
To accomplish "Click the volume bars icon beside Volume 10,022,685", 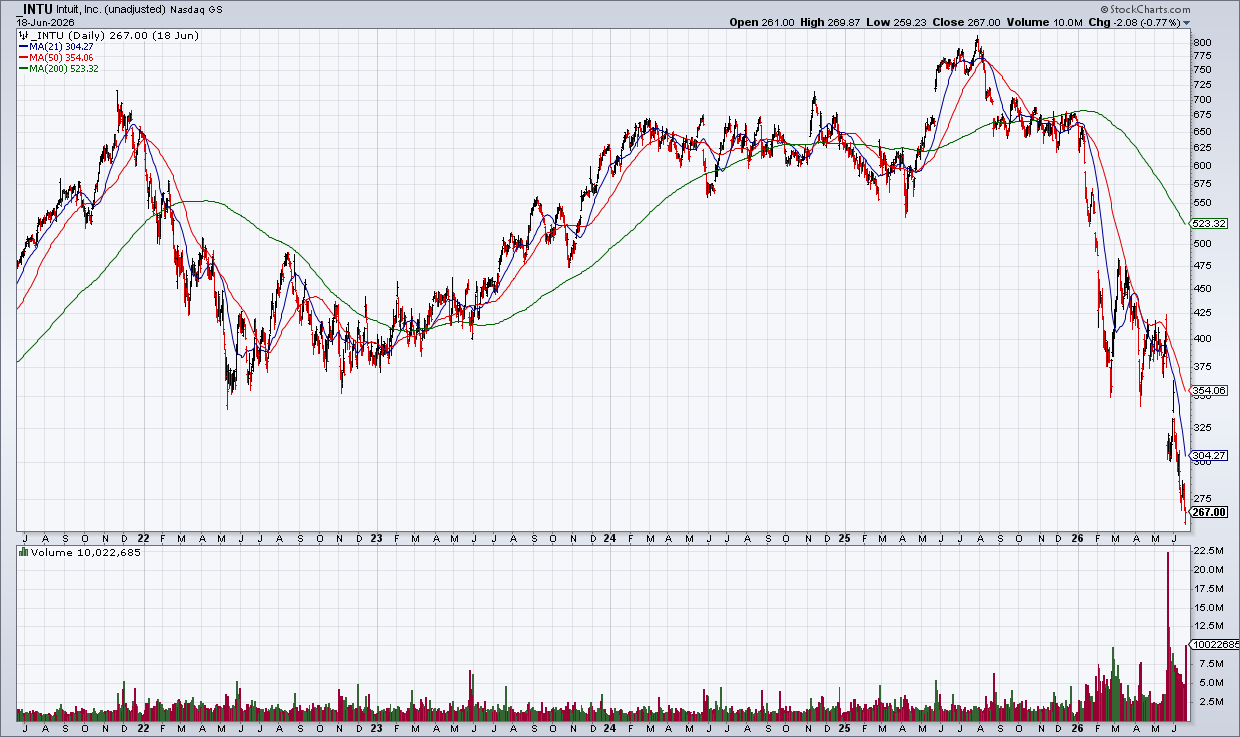I will (23, 552).
